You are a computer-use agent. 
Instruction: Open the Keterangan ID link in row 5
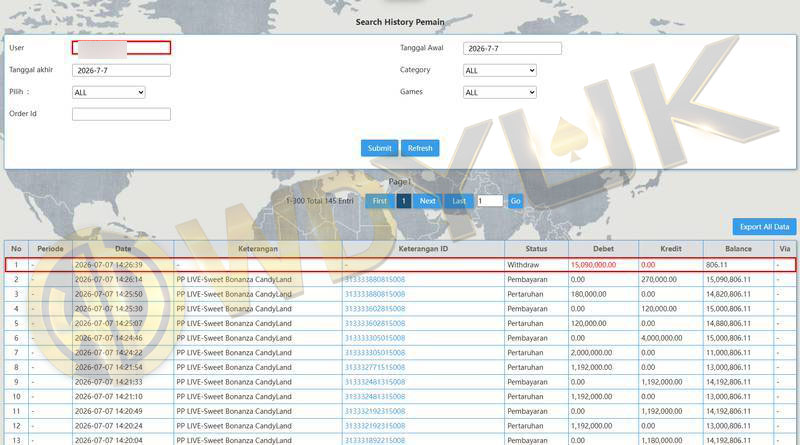[x=375, y=324]
